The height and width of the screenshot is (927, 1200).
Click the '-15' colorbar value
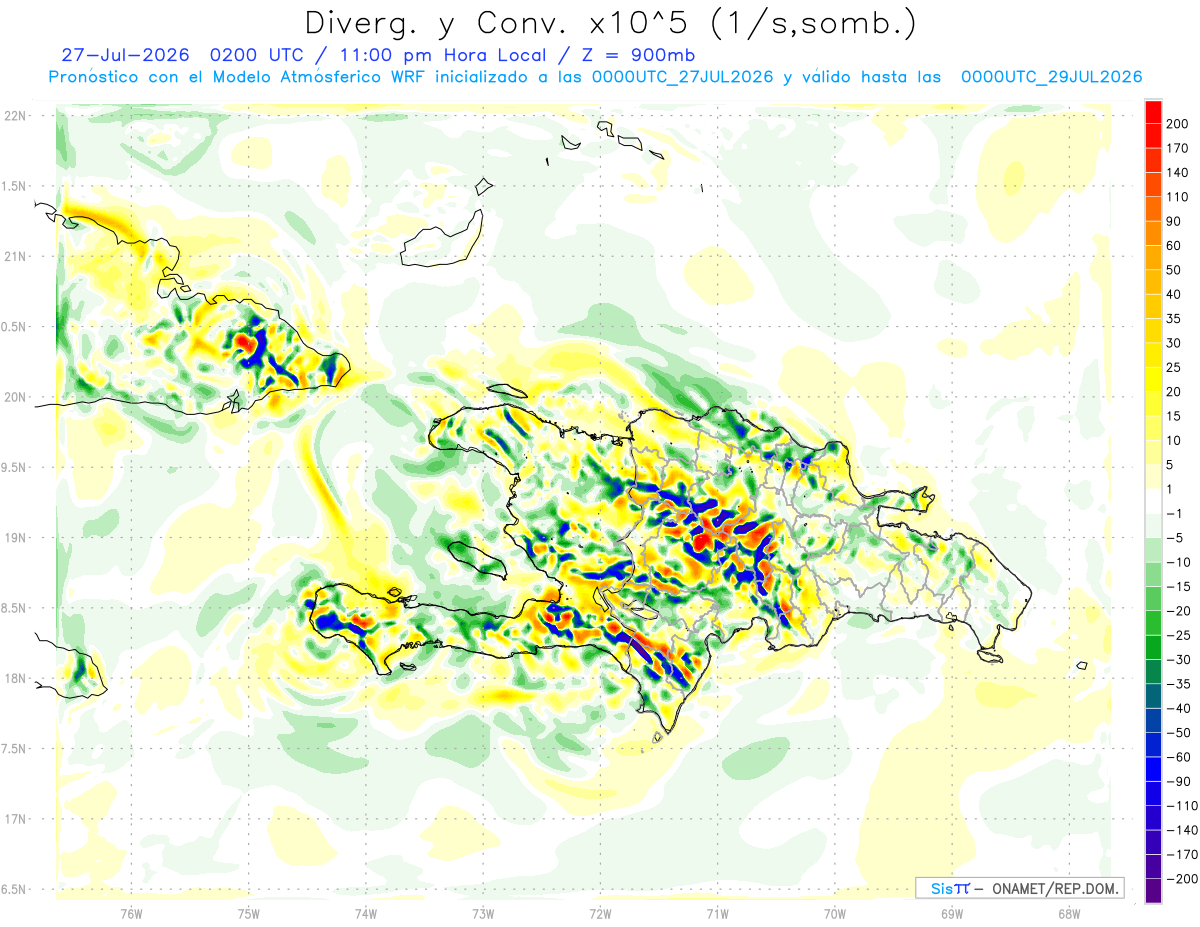click(1178, 586)
